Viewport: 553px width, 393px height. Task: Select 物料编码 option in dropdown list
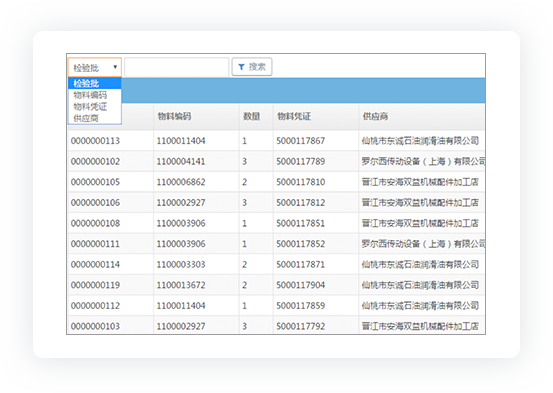[95, 95]
